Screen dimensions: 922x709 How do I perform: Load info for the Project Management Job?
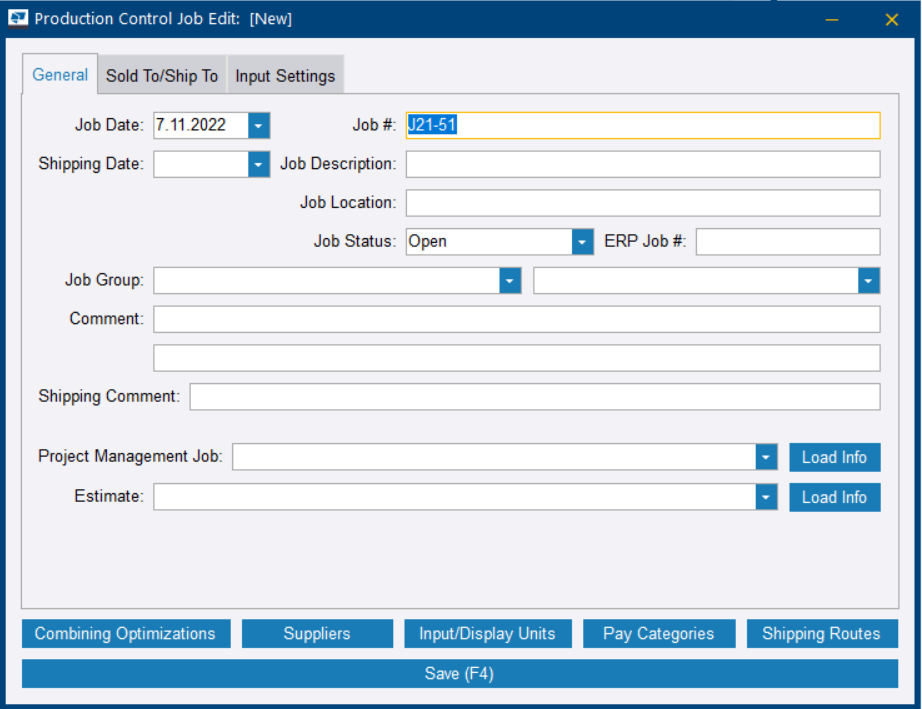point(835,457)
